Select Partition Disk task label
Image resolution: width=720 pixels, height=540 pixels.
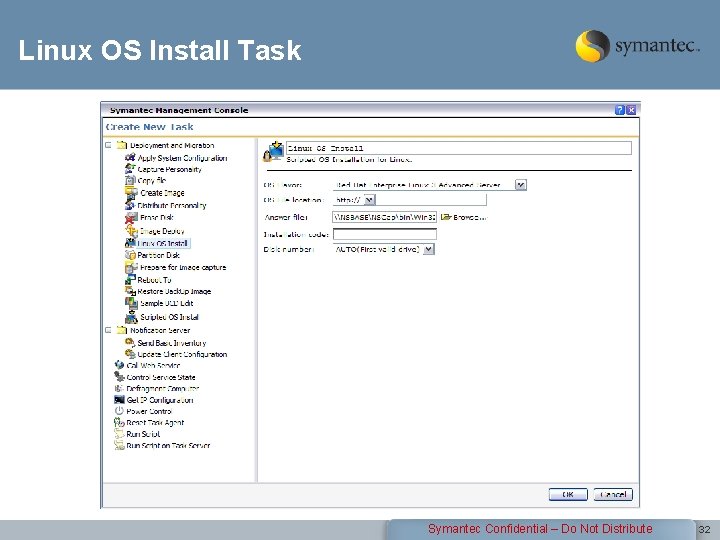[x=158, y=255]
